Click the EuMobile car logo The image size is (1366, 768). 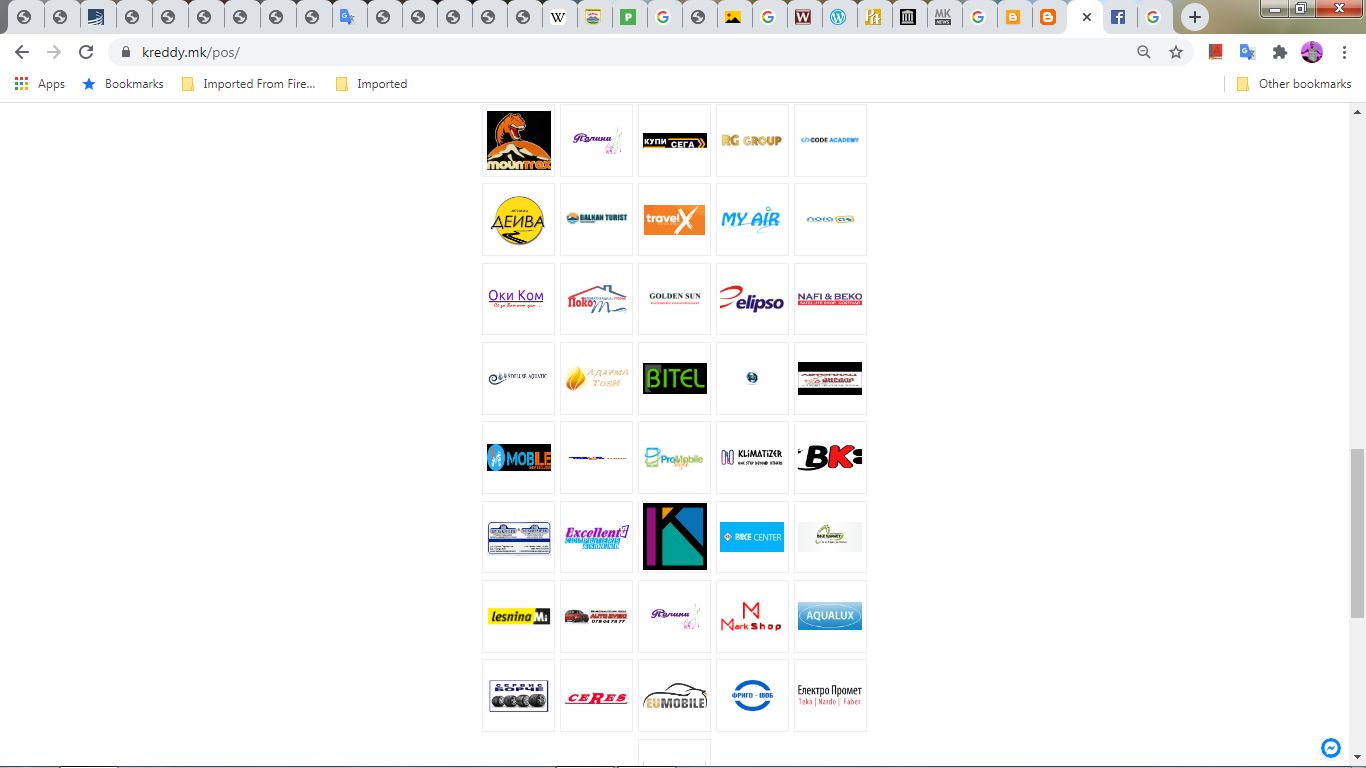point(674,696)
